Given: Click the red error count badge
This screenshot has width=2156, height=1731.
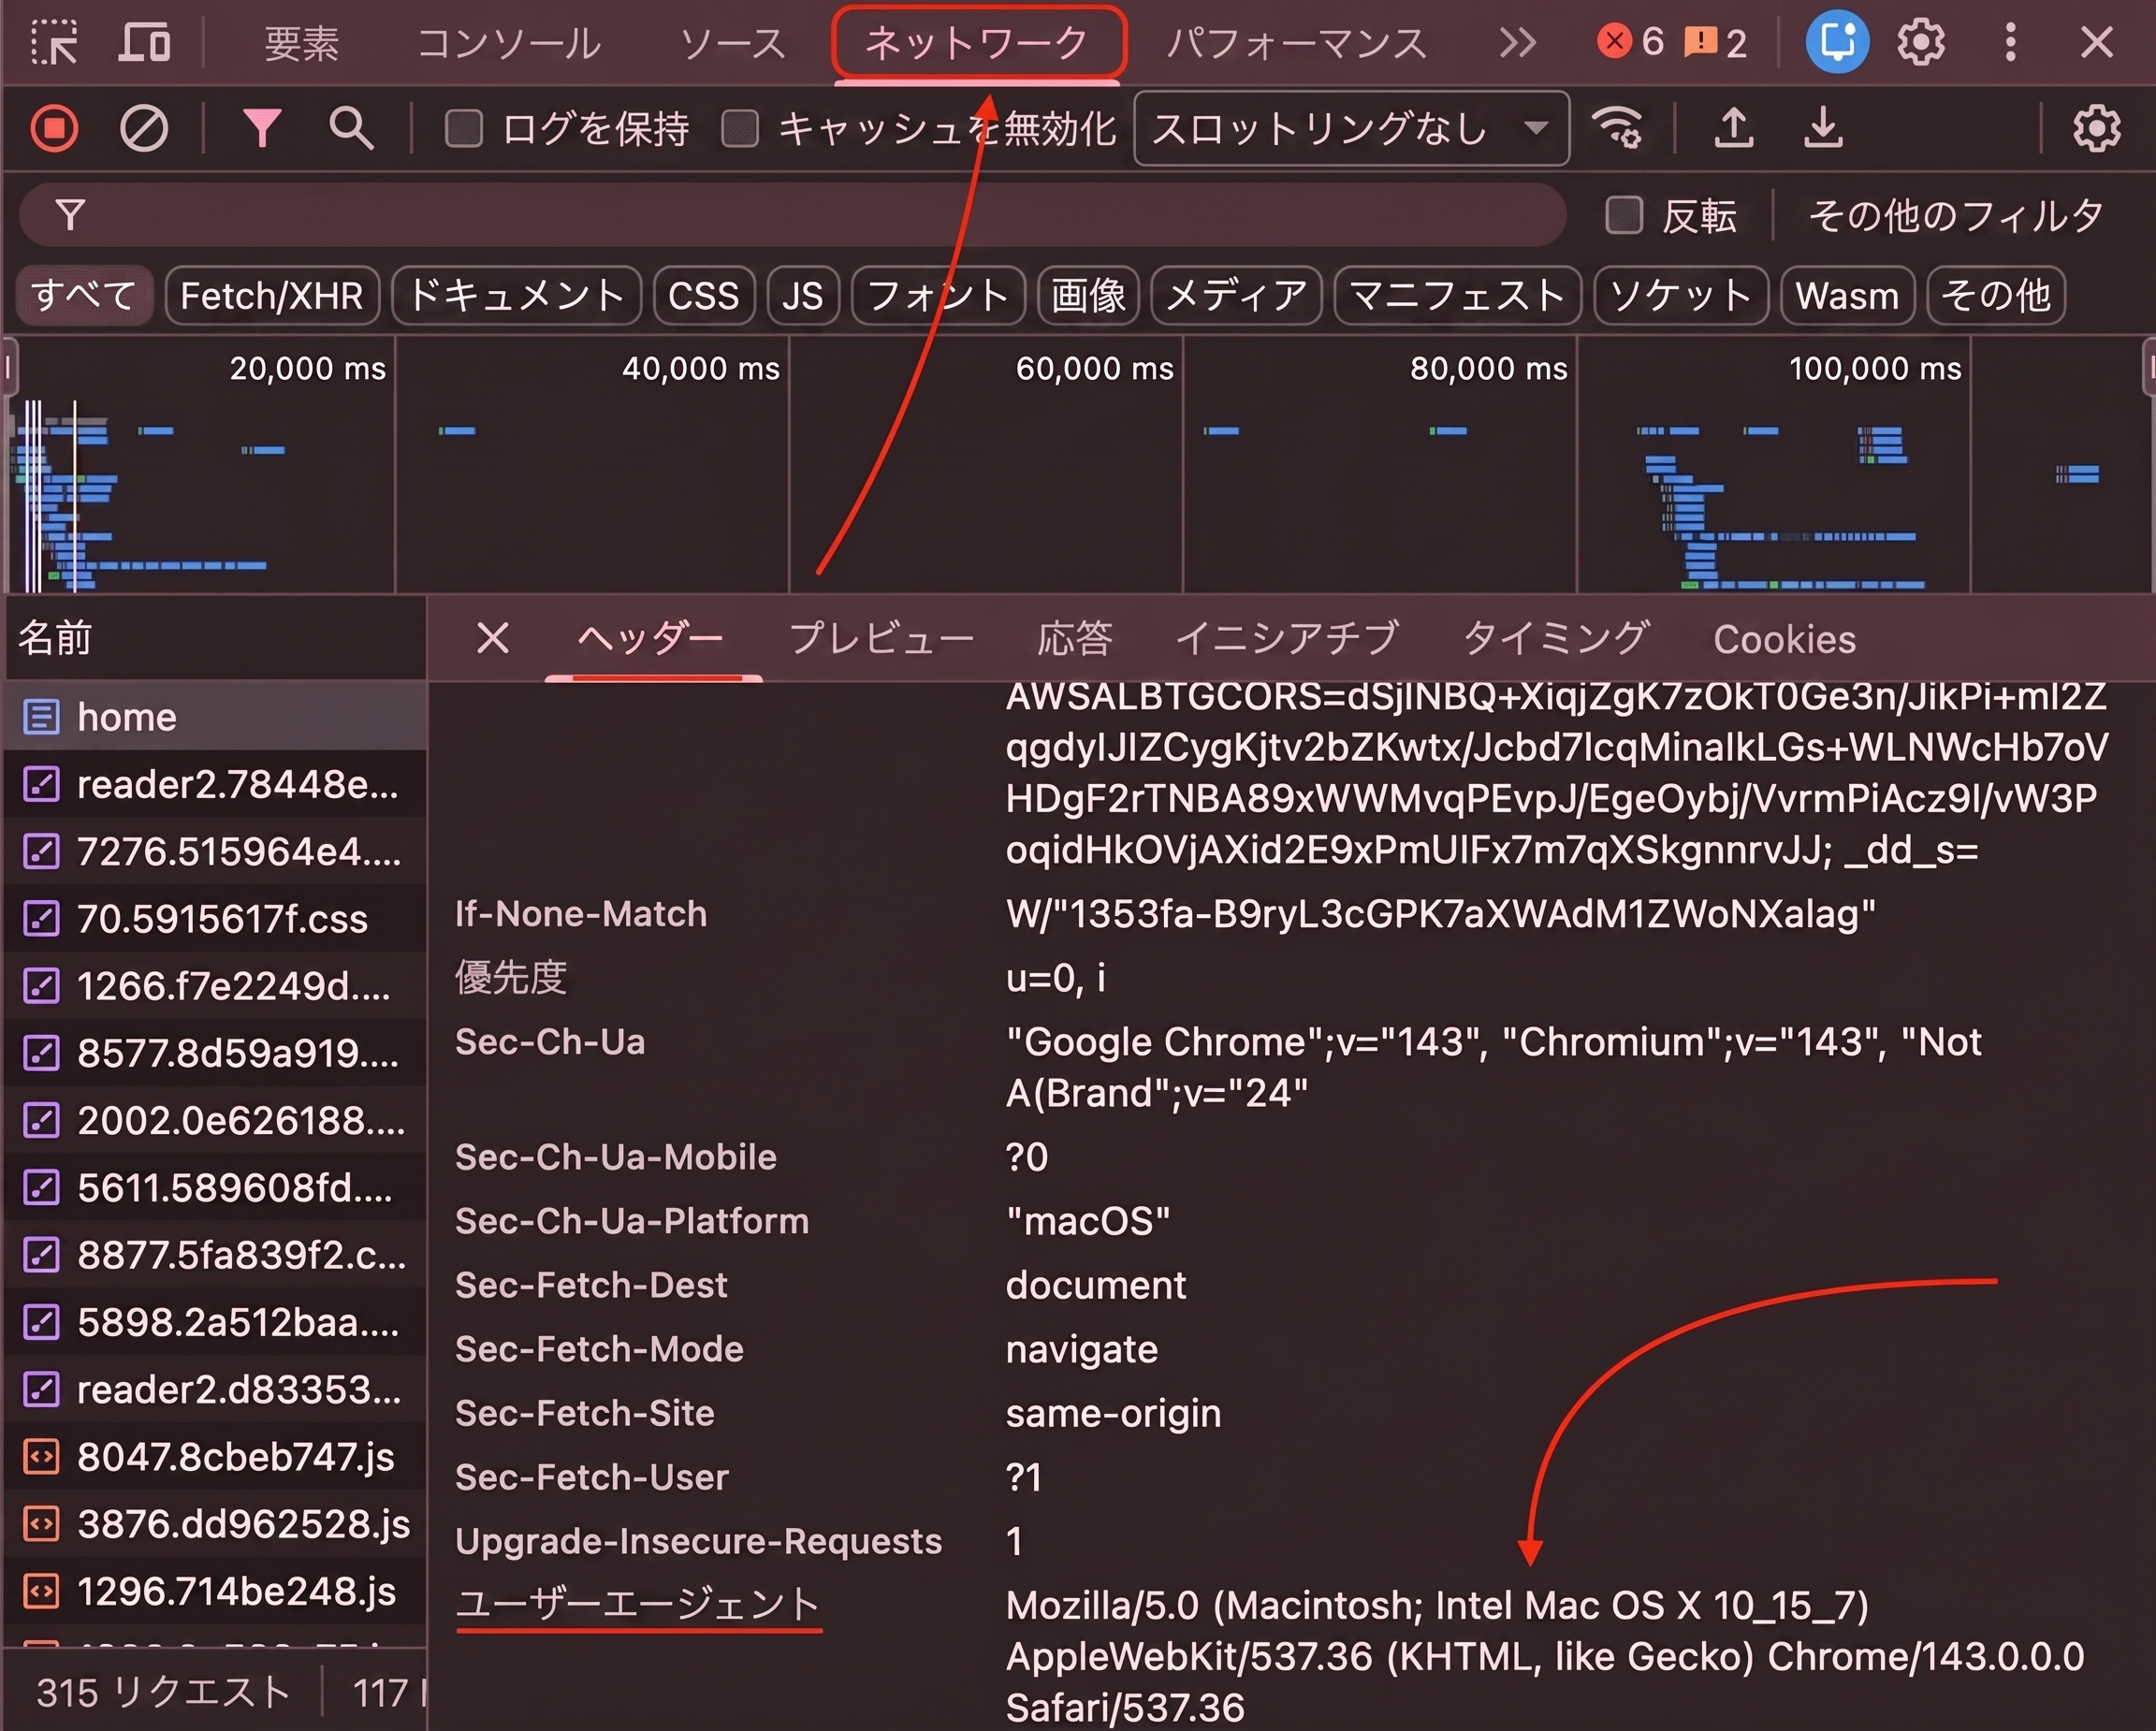Looking at the screenshot, I should (x=1630, y=42).
